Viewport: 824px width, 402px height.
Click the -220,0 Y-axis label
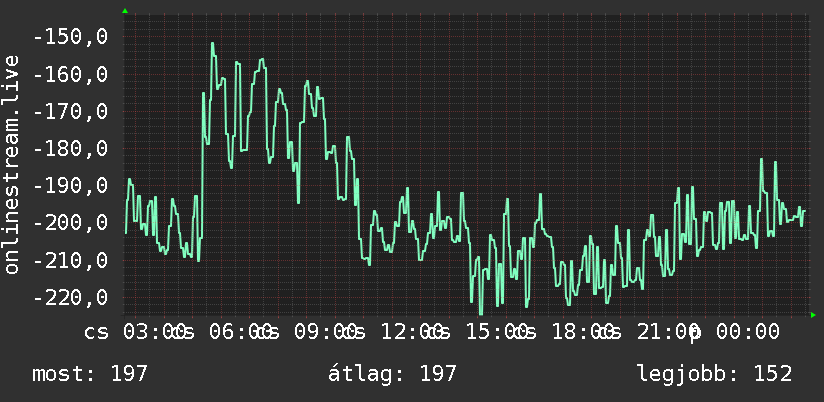pos(70,297)
